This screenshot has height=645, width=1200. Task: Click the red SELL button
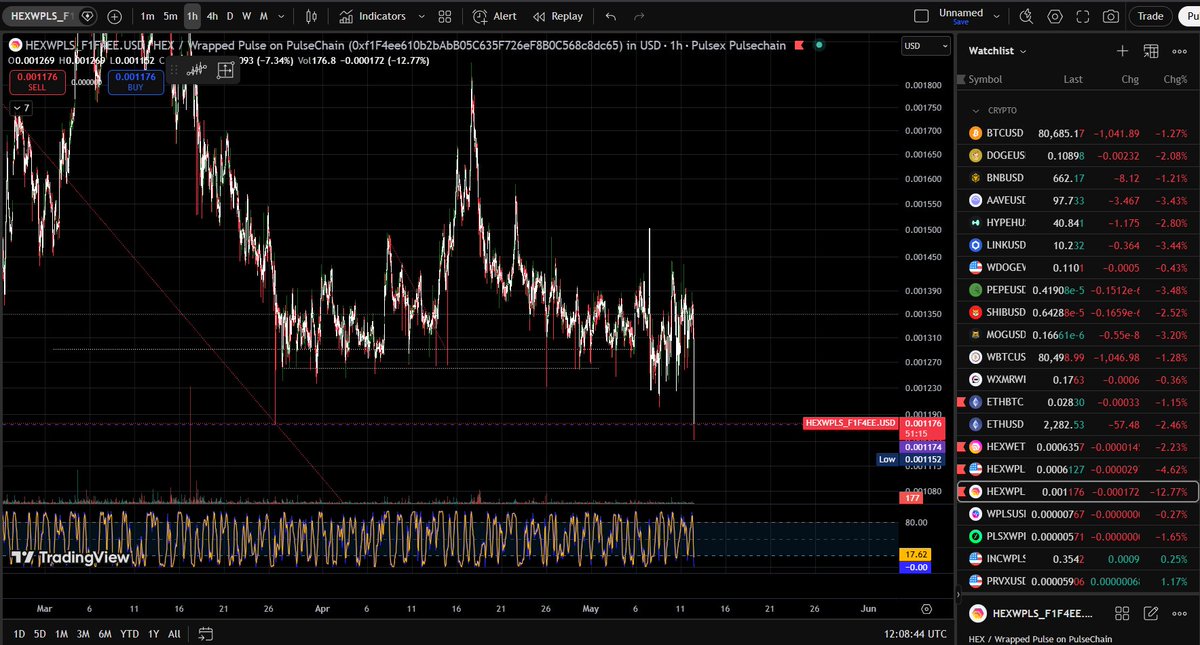pos(37,82)
